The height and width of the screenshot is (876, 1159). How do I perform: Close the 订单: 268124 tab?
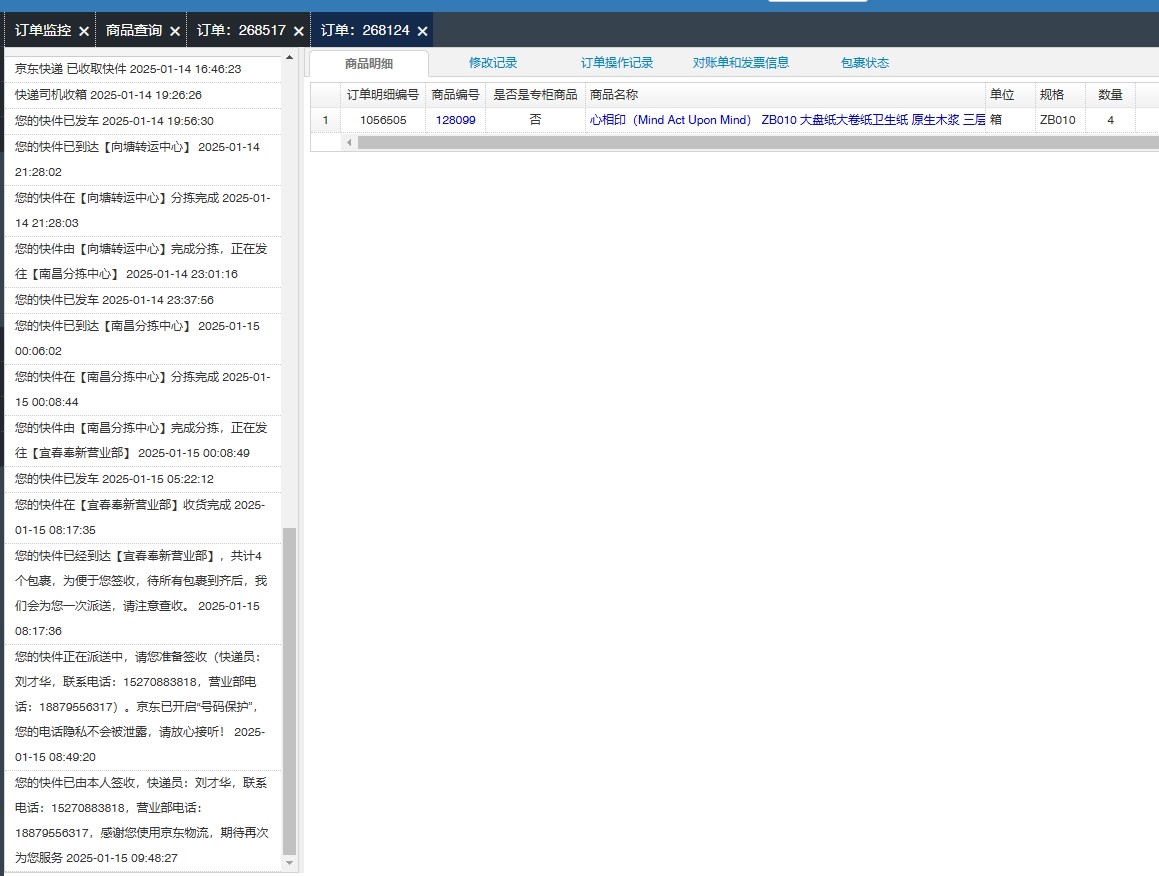[422, 31]
